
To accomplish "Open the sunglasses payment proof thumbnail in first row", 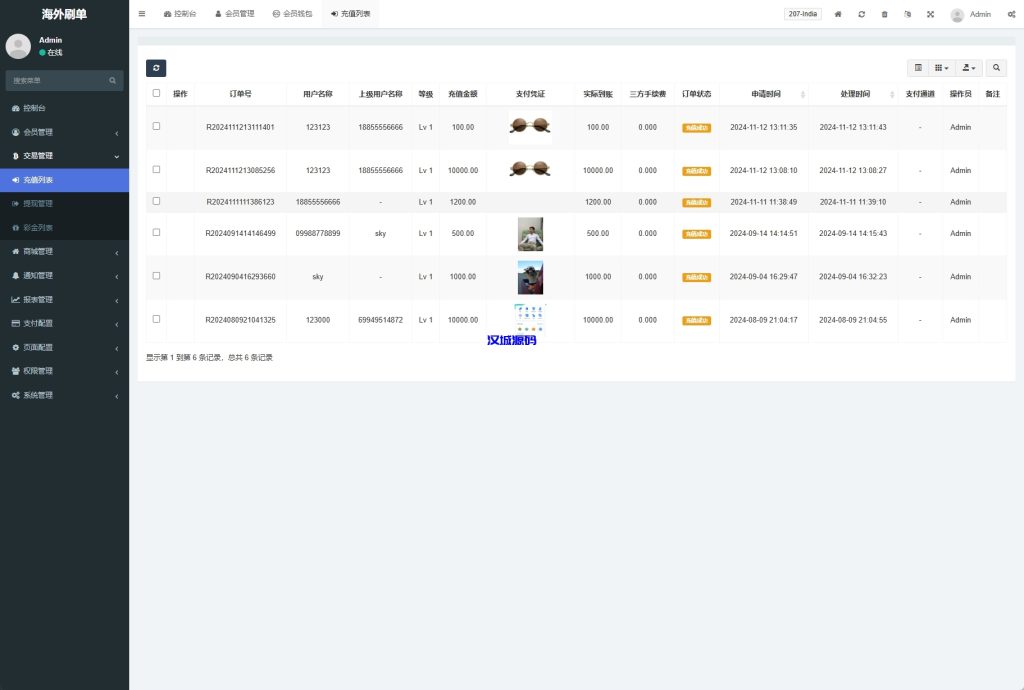I will tap(530, 126).
